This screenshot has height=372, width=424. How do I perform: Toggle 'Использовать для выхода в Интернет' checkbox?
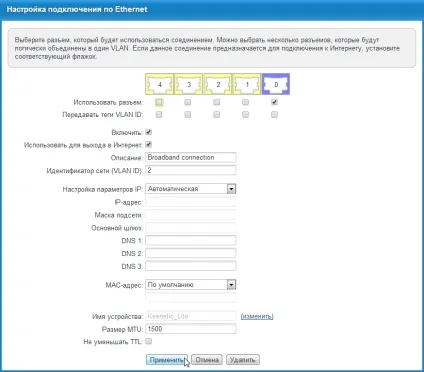[149, 145]
